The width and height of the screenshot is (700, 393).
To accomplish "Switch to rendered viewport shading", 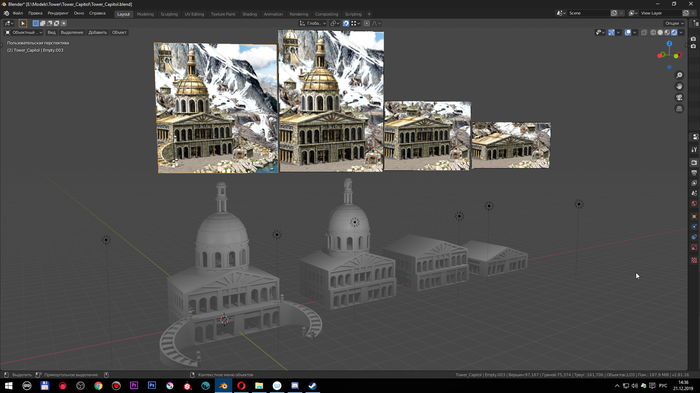I will [x=674, y=33].
